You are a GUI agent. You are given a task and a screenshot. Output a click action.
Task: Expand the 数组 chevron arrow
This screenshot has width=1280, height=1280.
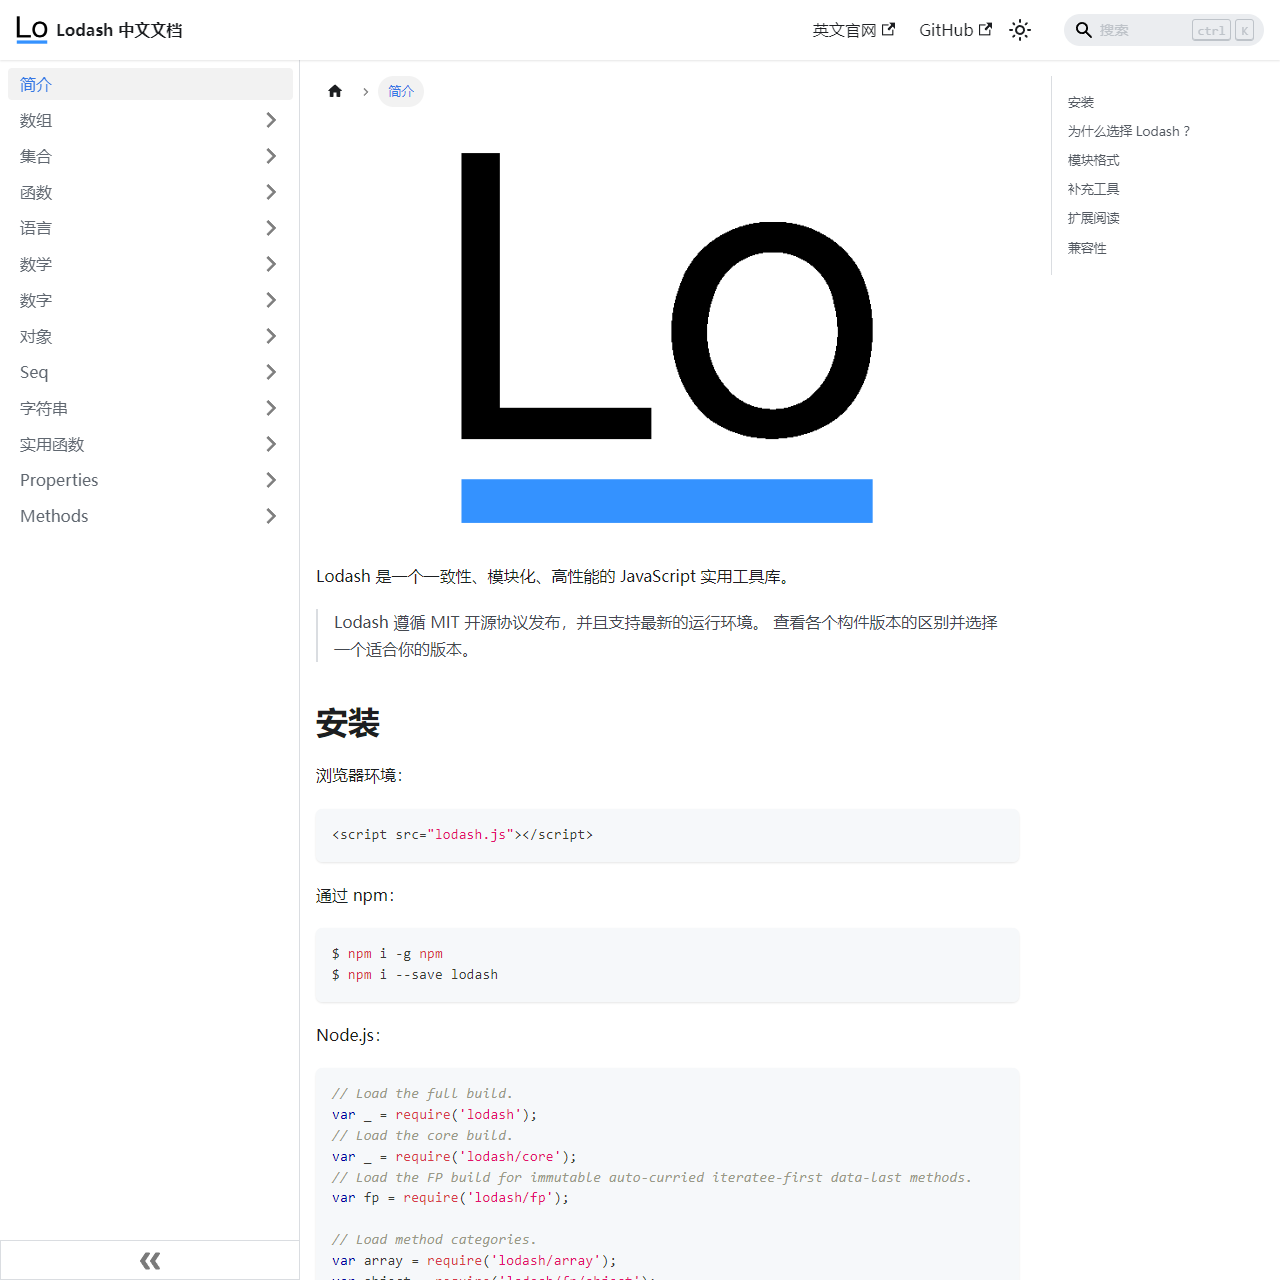271,120
